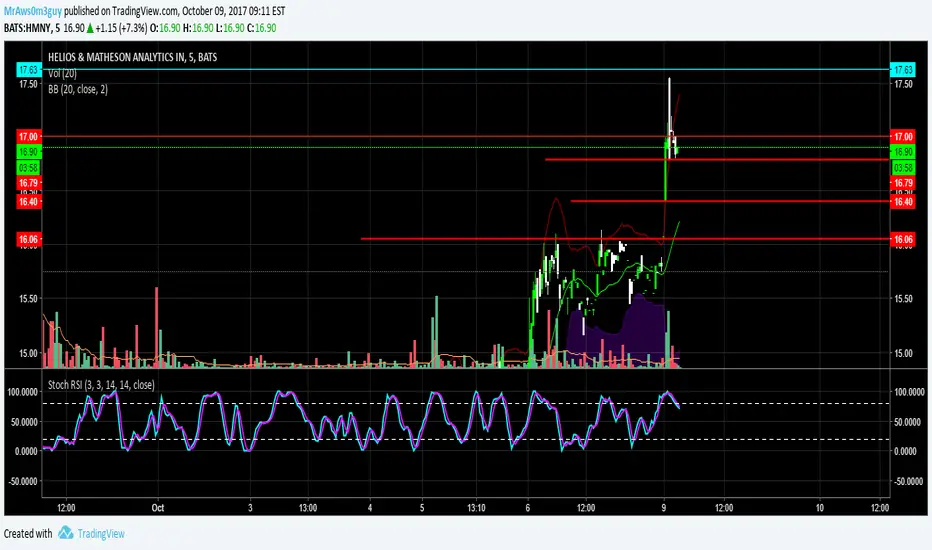Click the 10 date label on time axis
The width and height of the screenshot is (932, 550).
(x=820, y=508)
